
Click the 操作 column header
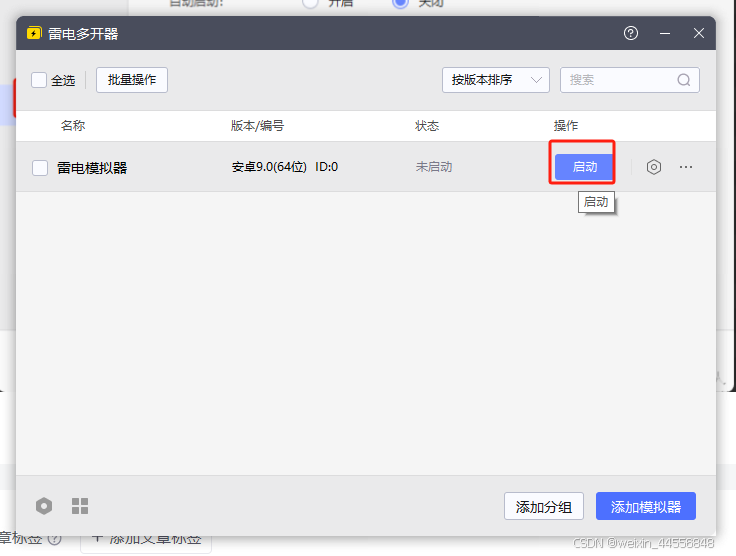[566, 126]
